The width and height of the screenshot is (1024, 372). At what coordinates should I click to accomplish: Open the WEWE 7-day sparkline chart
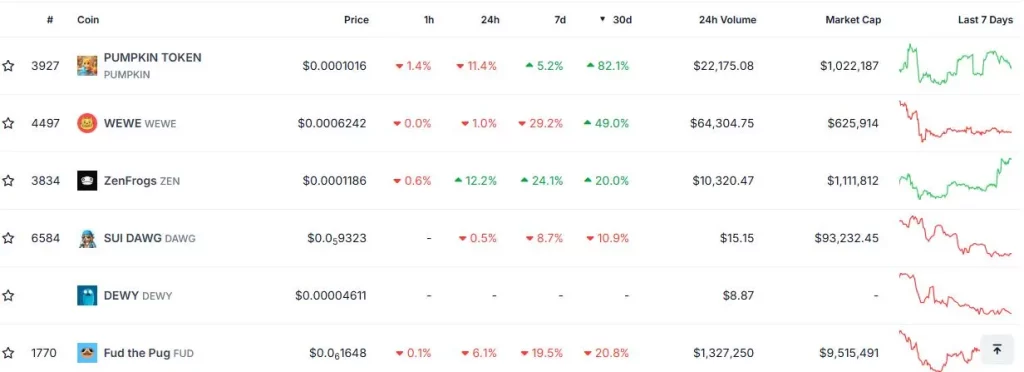coord(955,123)
